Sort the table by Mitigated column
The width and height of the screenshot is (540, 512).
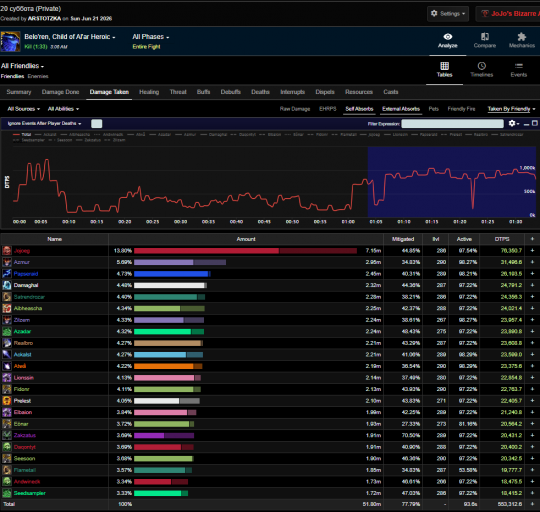pos(403,239)
